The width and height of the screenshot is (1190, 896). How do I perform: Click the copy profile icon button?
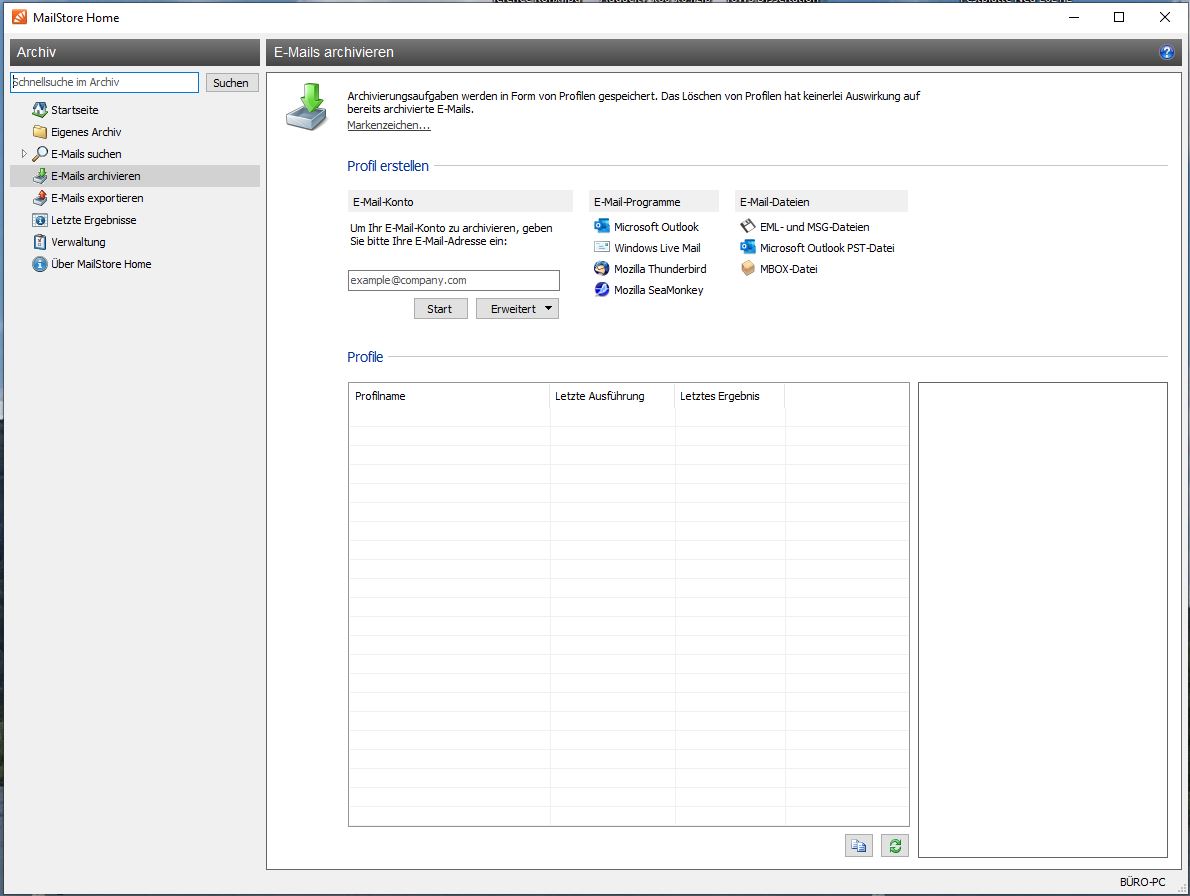tap(858, 845)
